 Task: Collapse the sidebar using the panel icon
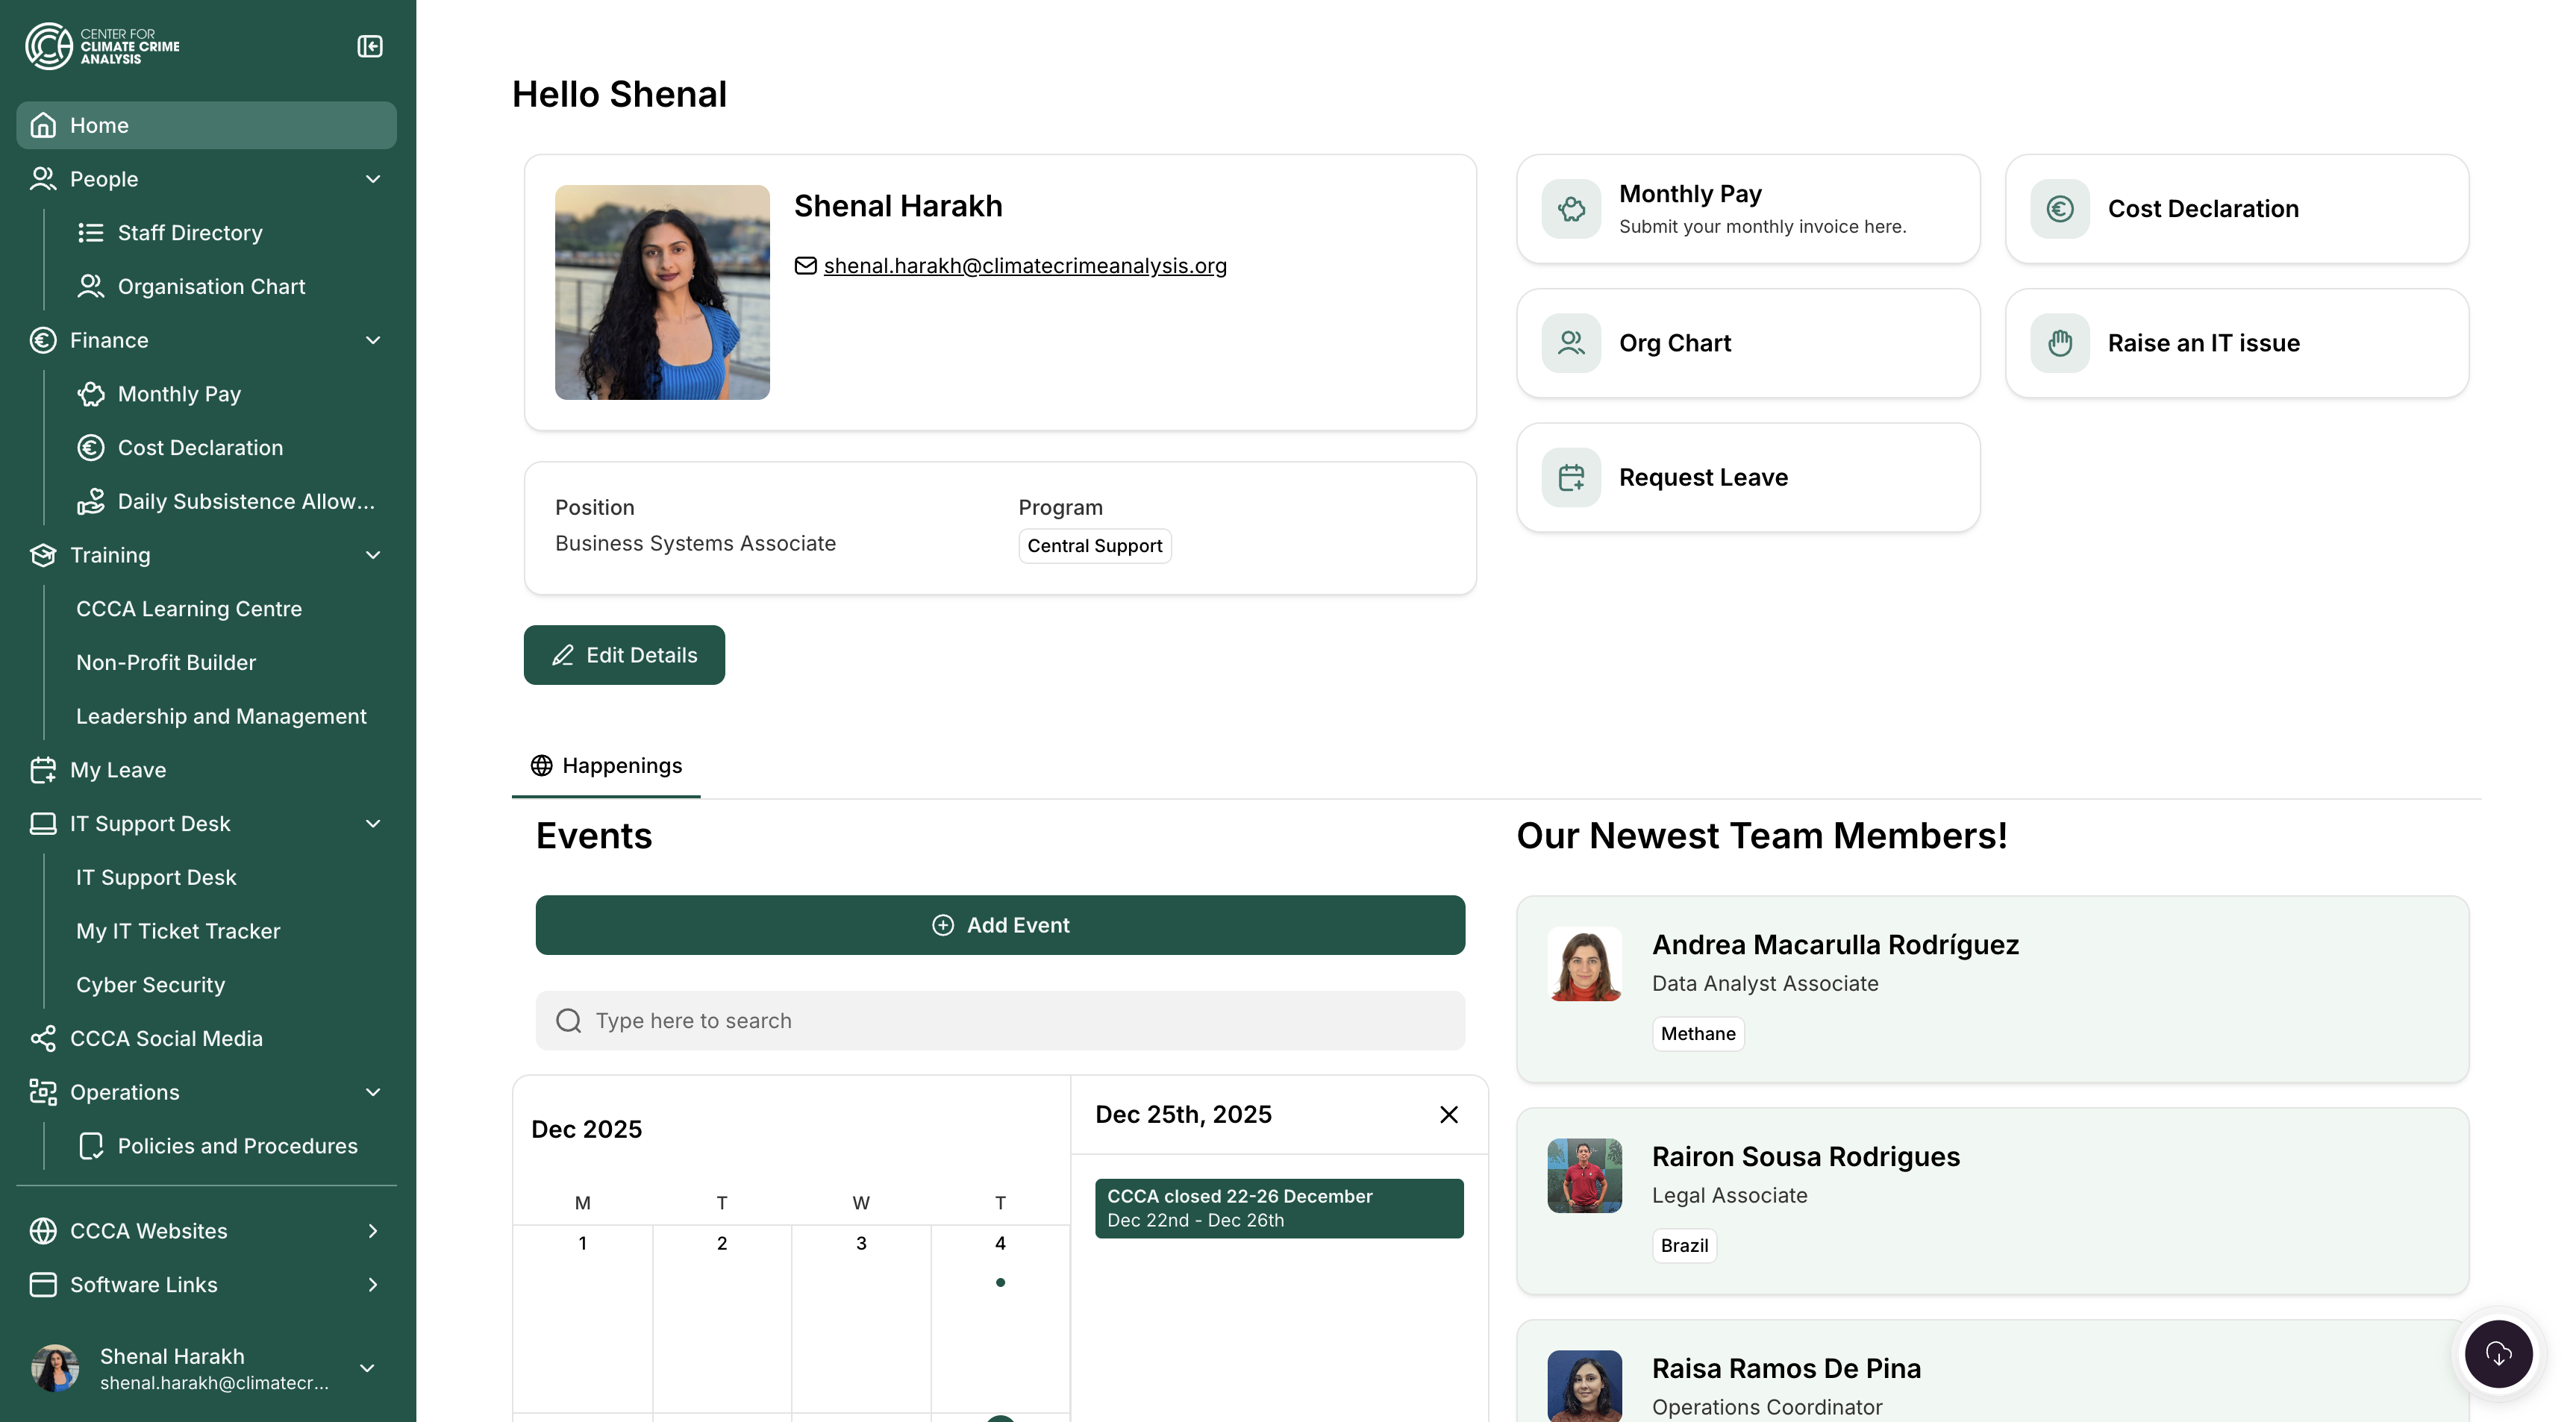click(369, 46)
